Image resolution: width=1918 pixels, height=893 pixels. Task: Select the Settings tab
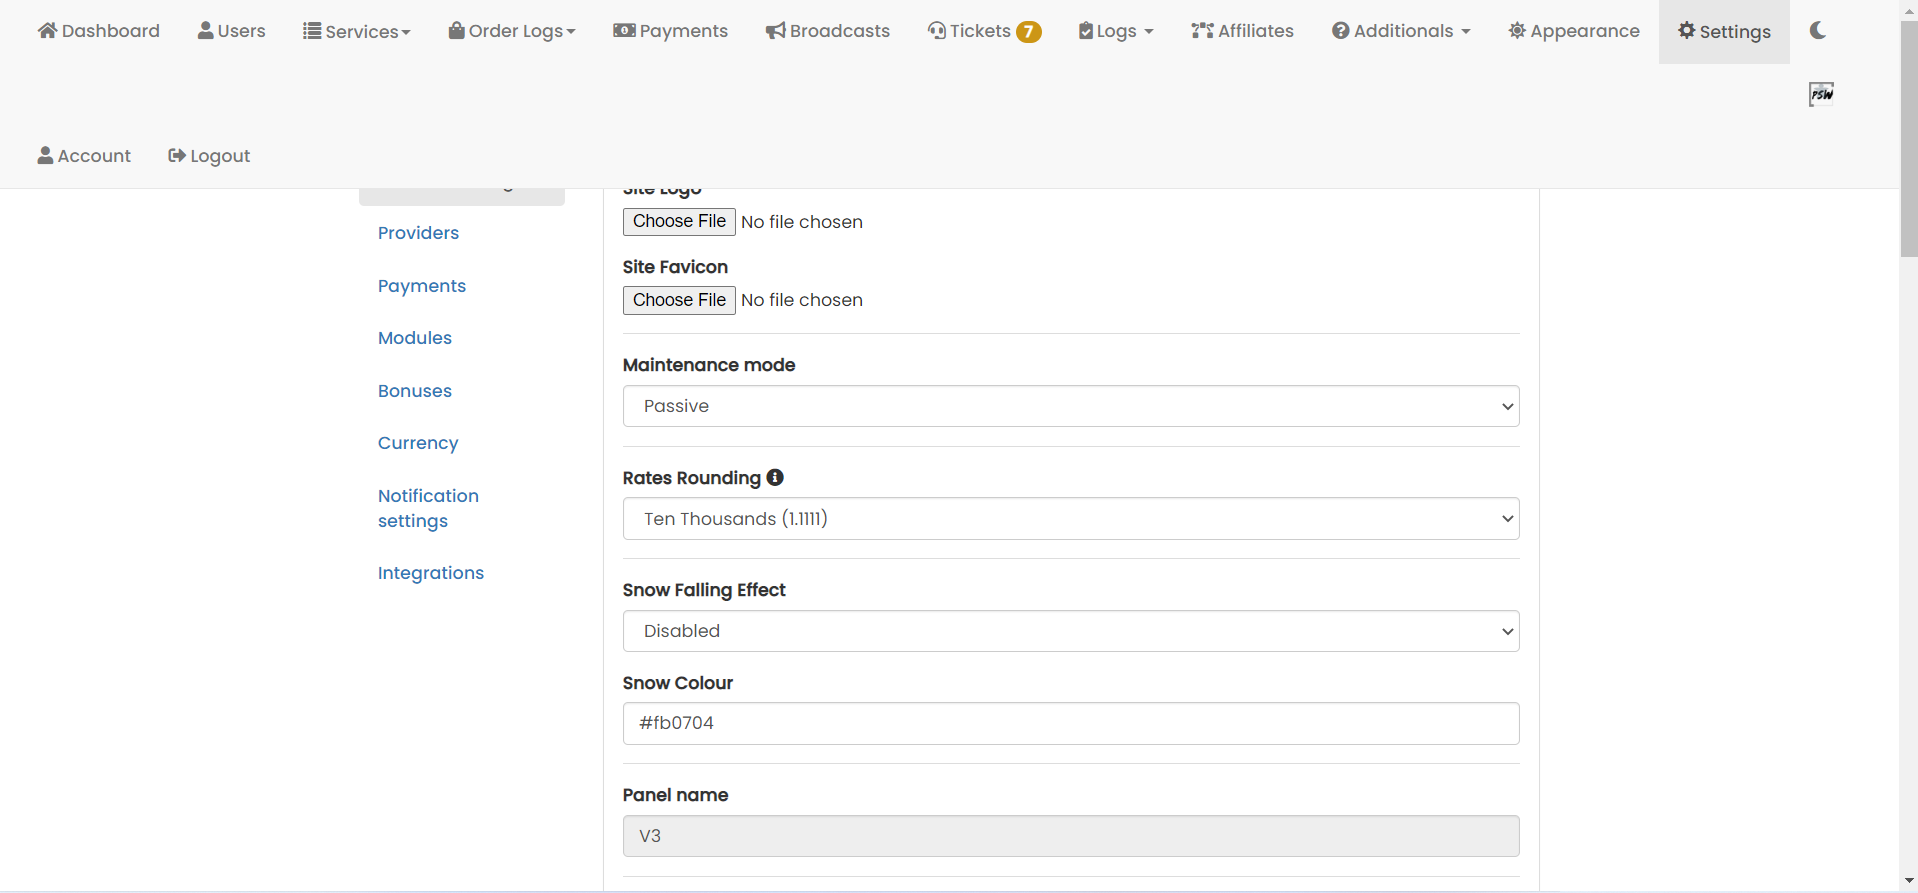(x=1724, y=32)
